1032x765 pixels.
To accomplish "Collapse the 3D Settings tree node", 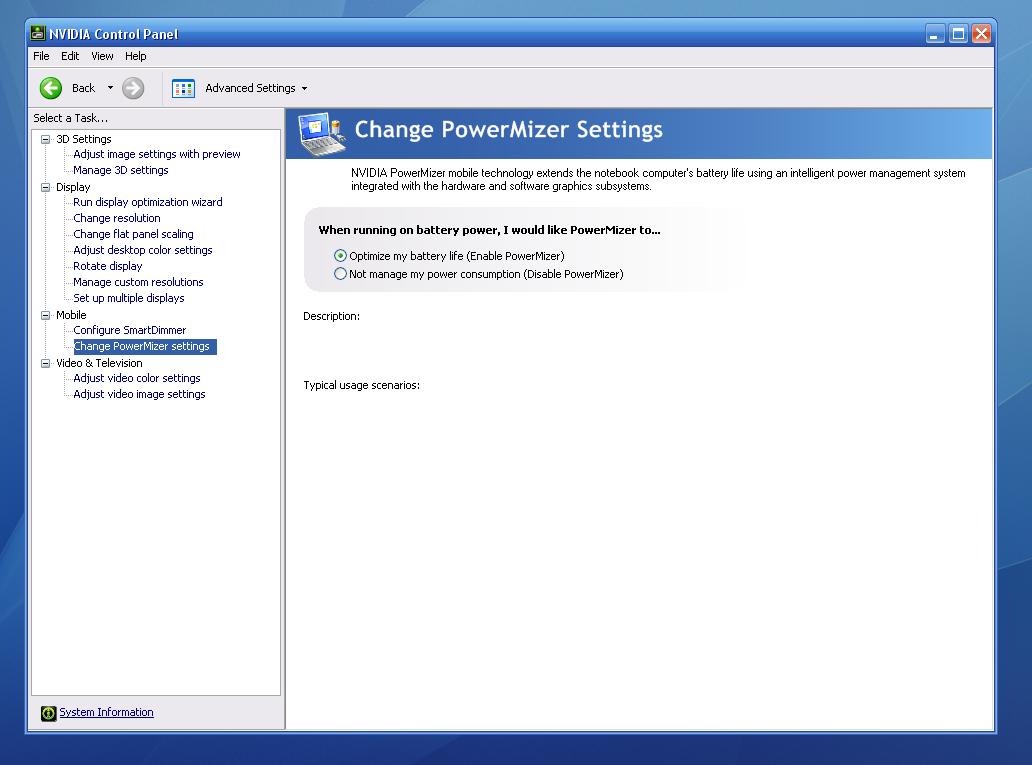I will coord(45,139).
